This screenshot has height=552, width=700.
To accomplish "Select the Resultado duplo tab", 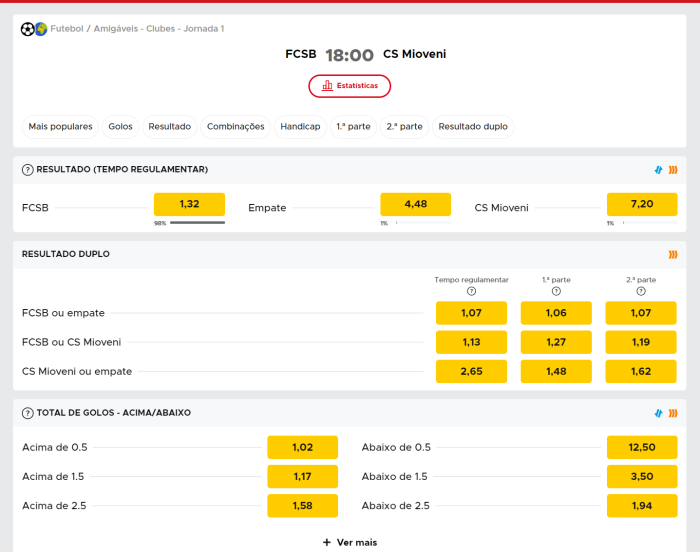I will 473,126.
